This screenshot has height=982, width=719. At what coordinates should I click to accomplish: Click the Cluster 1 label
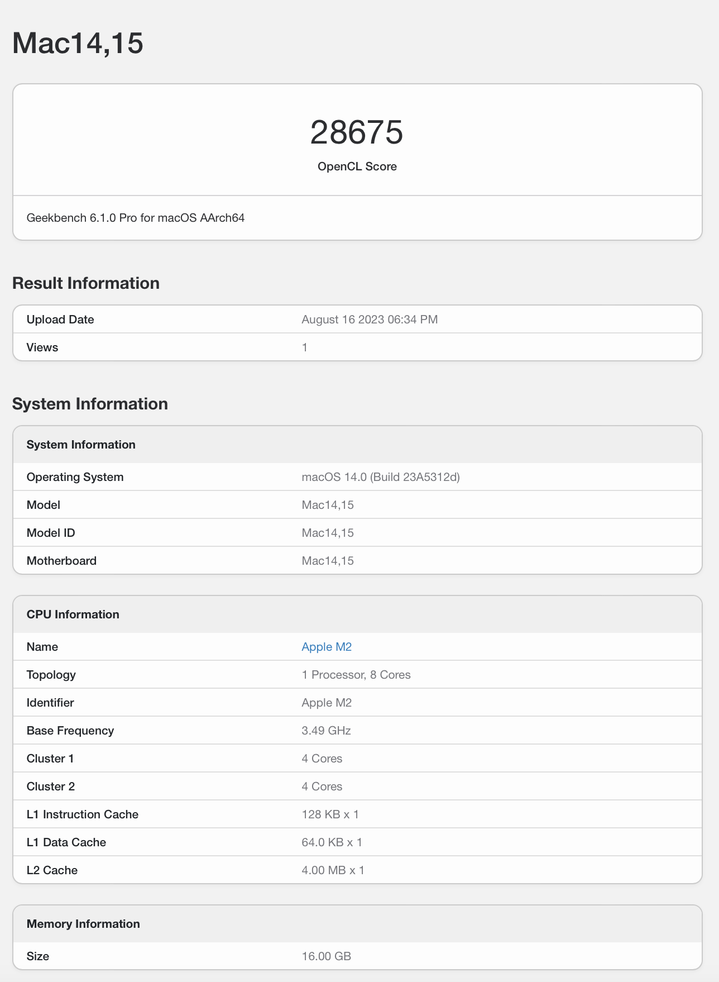pos(50,758)
